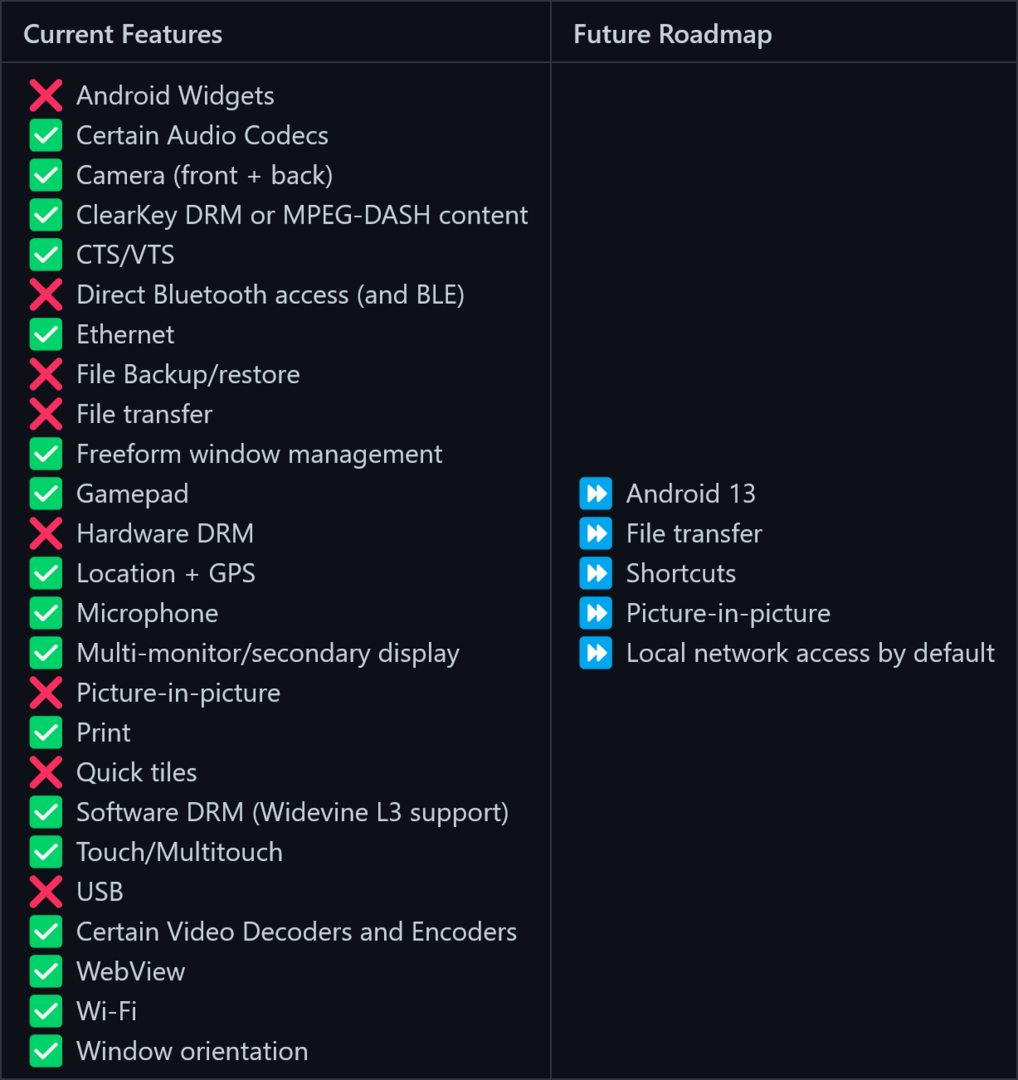Click the fast-forward icon beside Local network access
This screenshot has height=1080, width=1018.
click(x=596, y=654)
